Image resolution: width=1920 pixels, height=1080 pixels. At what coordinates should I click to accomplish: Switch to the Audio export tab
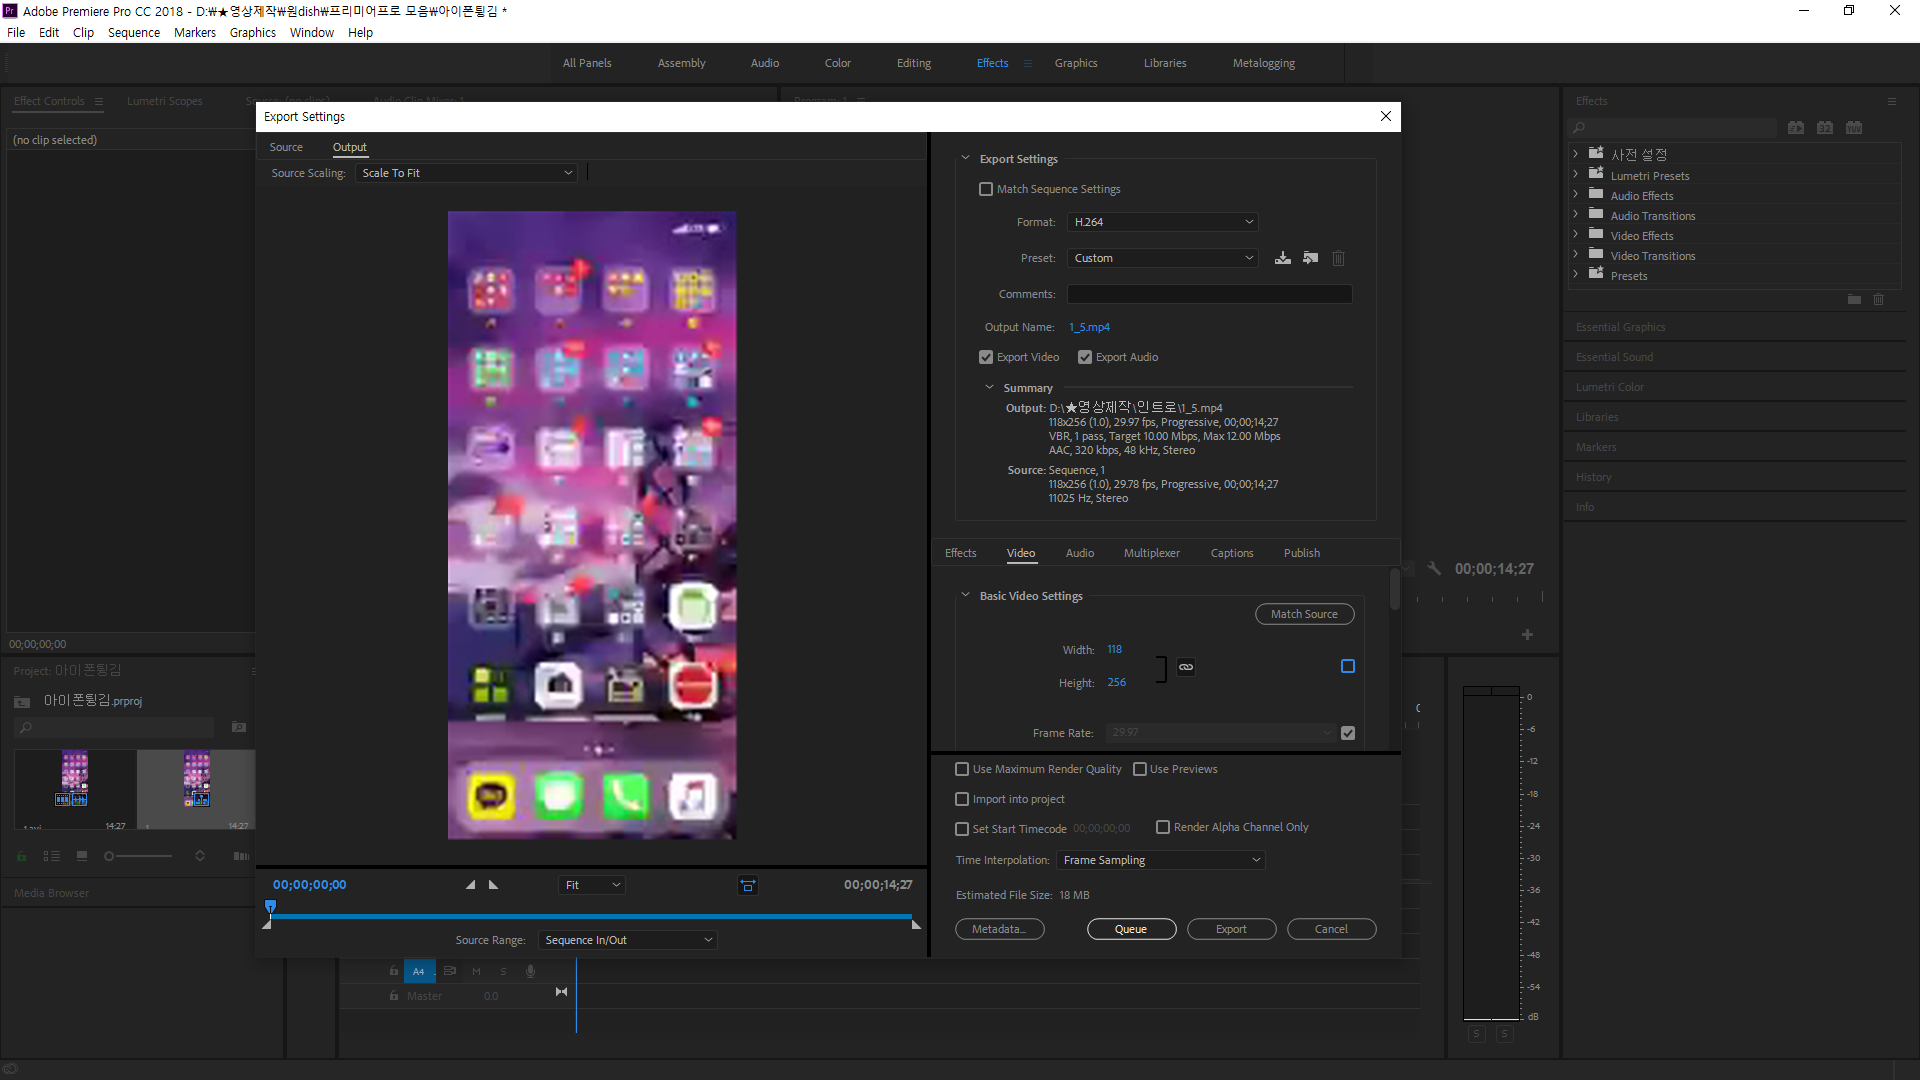[x=1079, y=553]
